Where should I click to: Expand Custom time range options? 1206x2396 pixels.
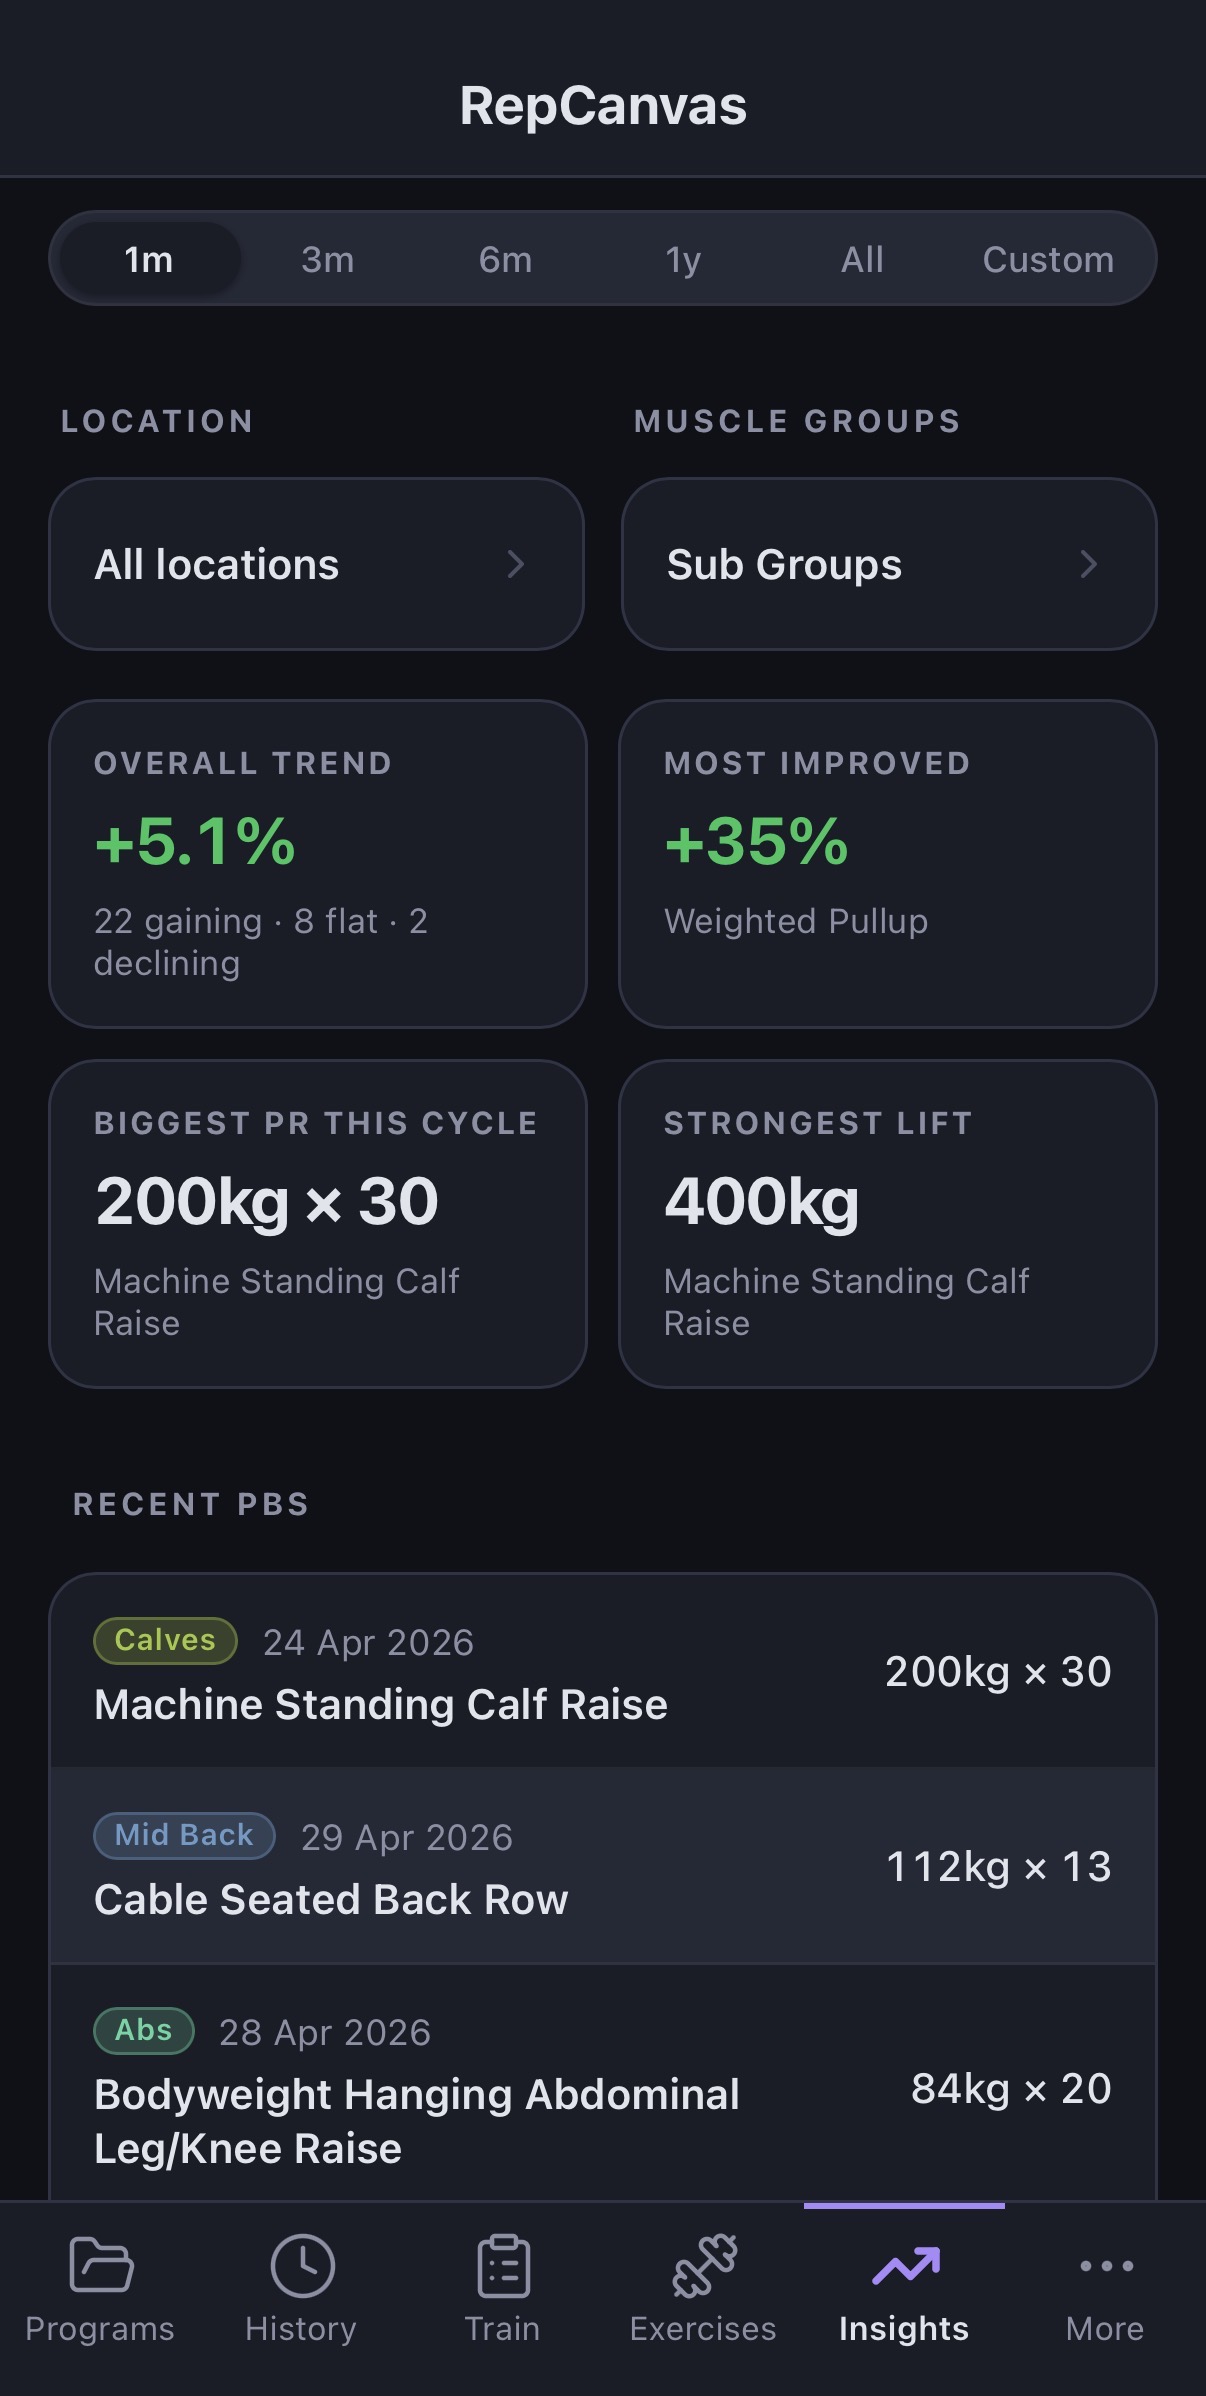[1048, 258]
